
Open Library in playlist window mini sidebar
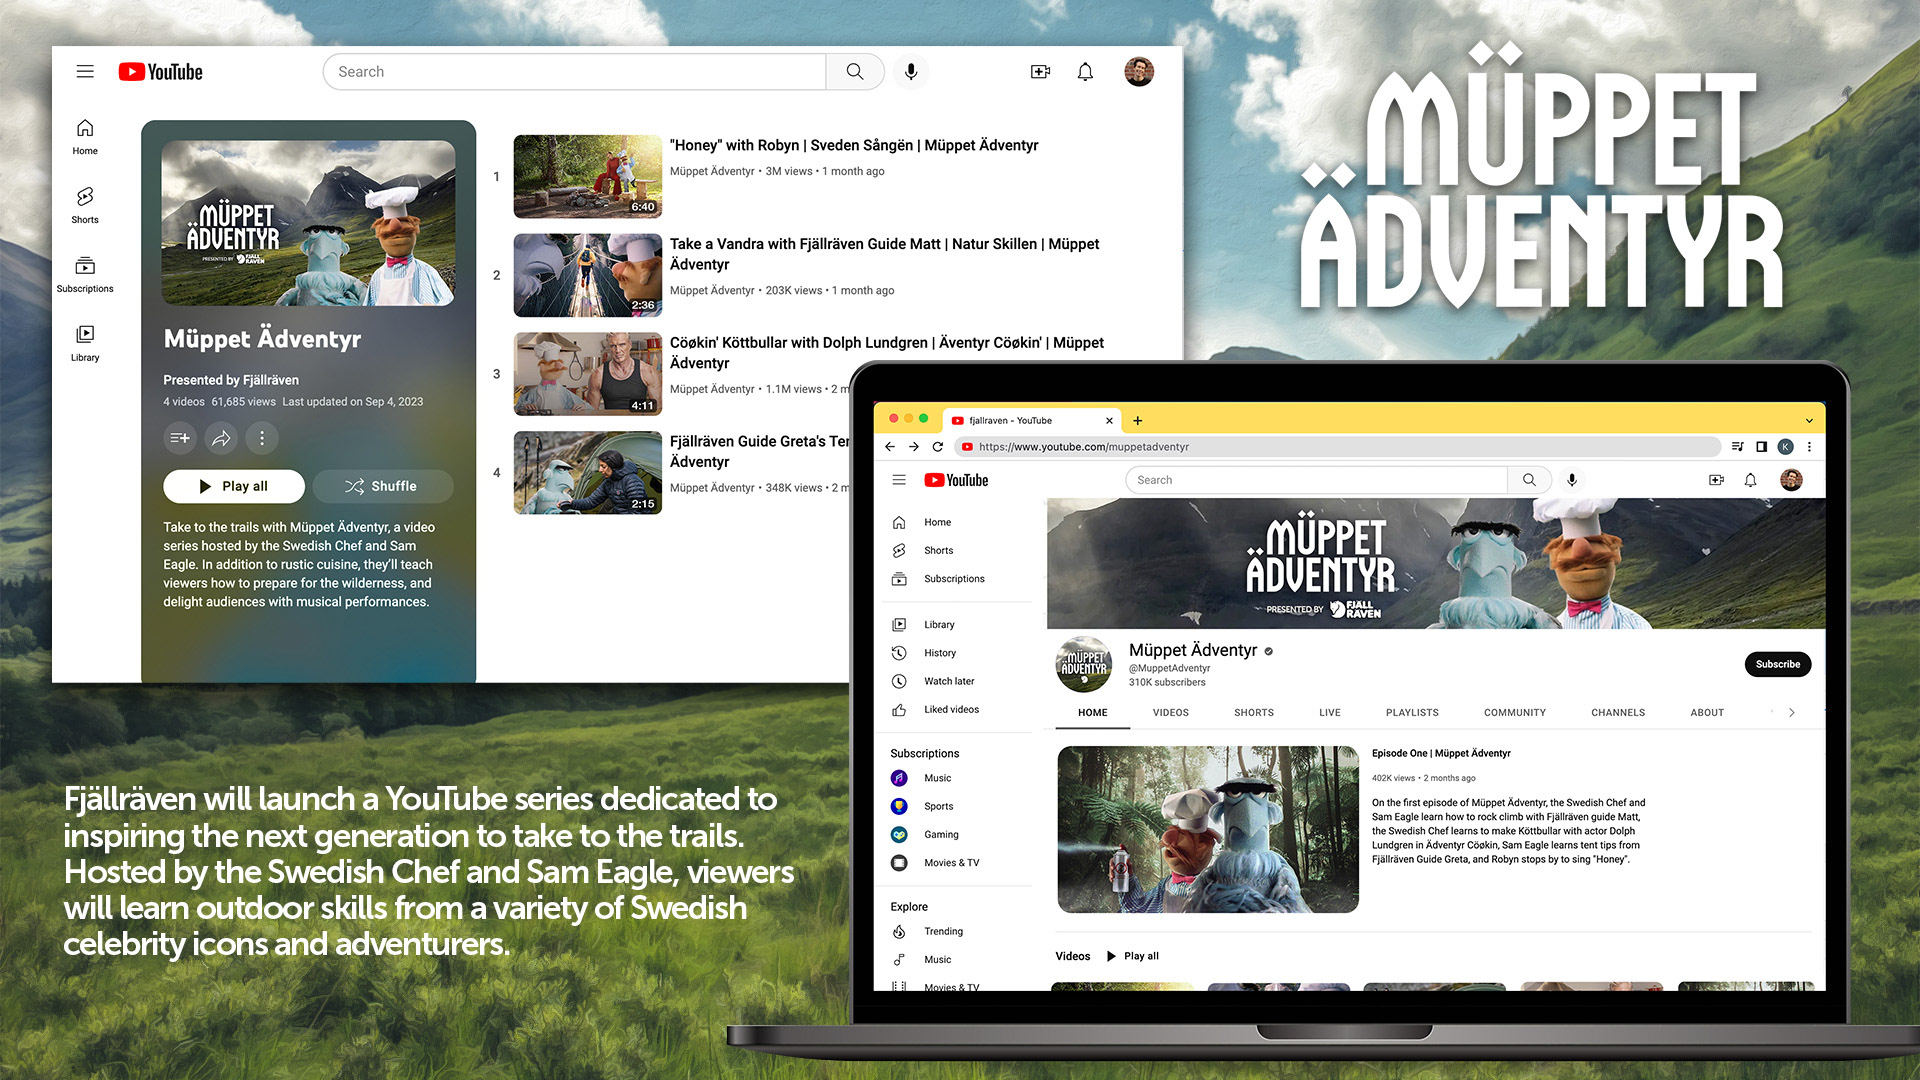tap(85, 344)
